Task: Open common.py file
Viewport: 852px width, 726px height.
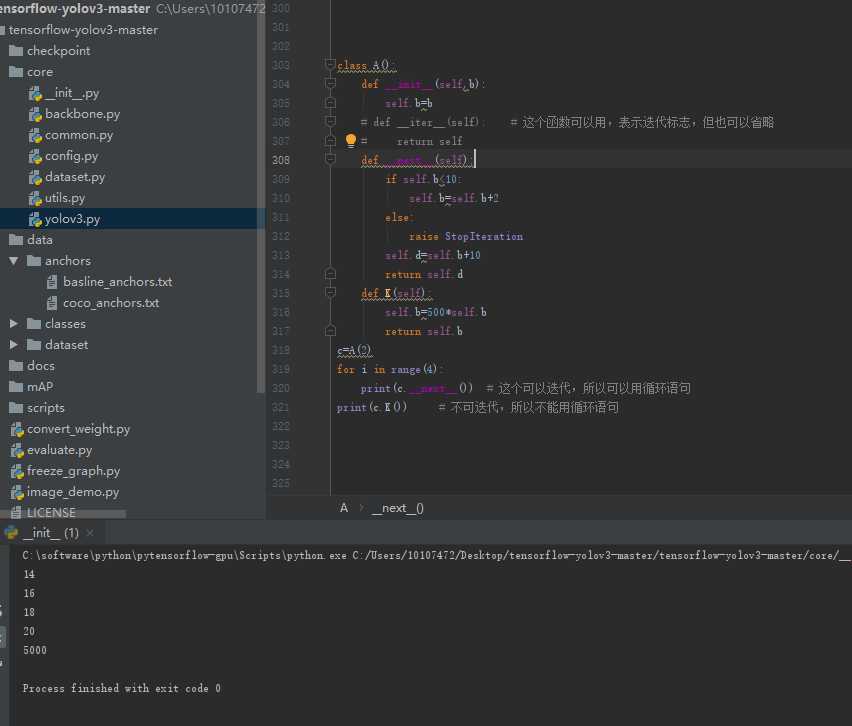Action: 79,135
